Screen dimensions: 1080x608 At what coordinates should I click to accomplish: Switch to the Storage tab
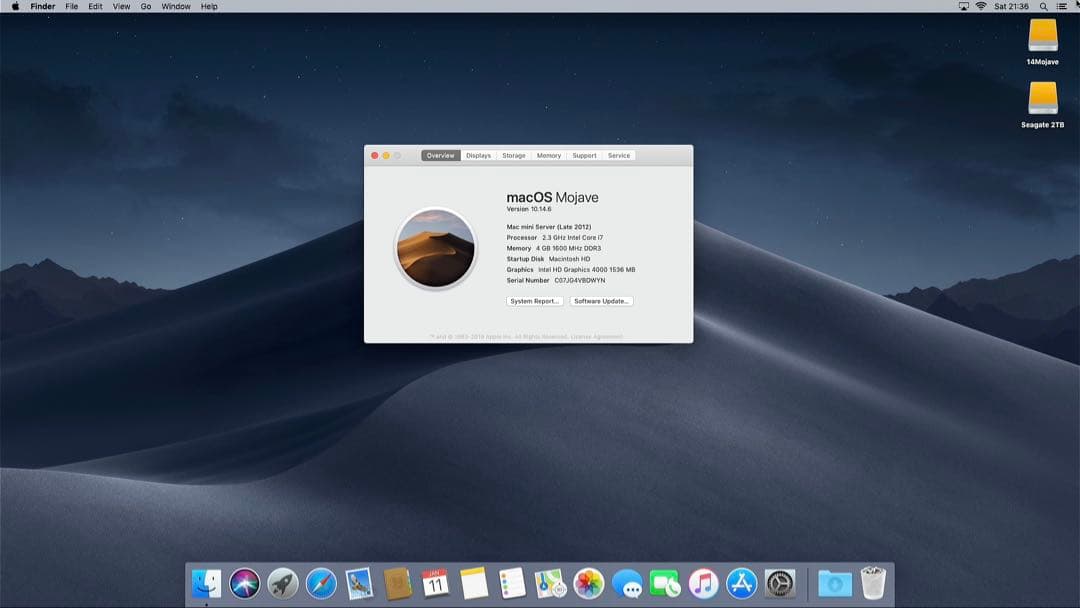click(x=513, y=155)
